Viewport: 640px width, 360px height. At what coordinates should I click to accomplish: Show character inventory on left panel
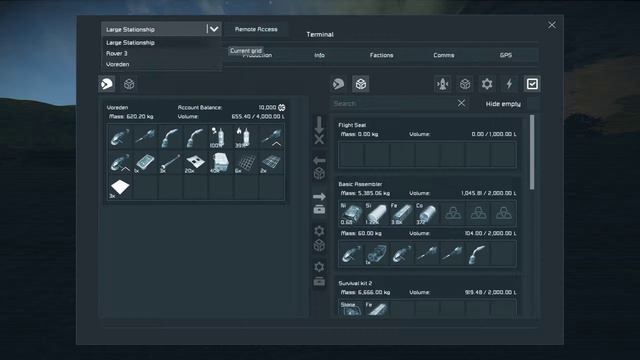107,84
